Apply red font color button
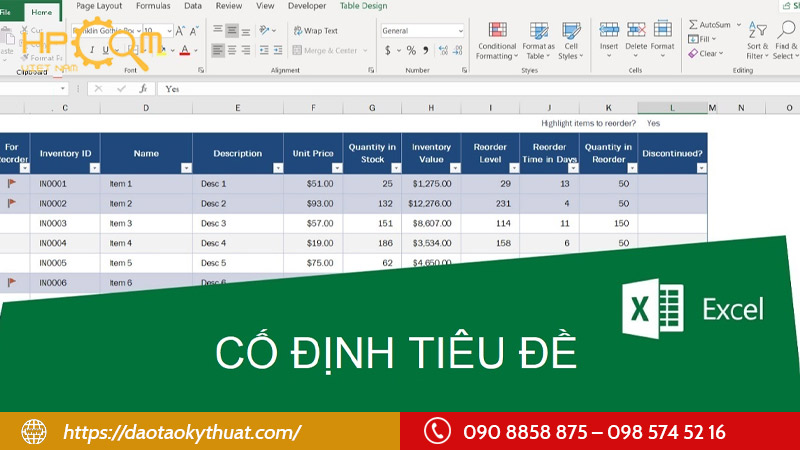This screenshot has height=450, width=800. 185,50
